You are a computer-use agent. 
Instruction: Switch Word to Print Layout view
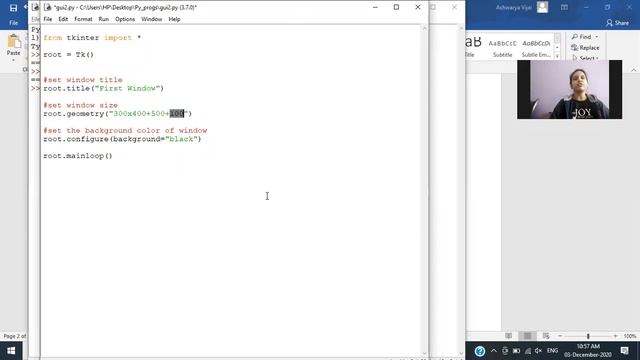(x=527, y=336)
